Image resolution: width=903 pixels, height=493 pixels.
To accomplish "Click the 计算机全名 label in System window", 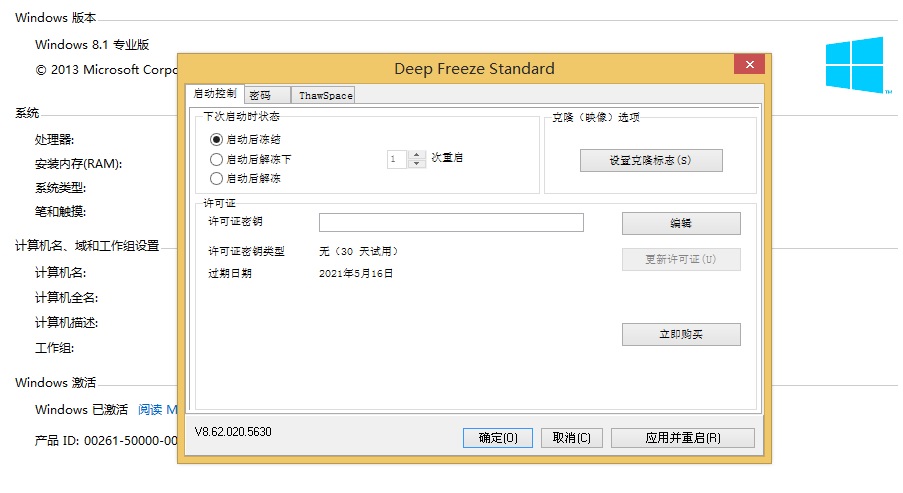I will click(x=66, y=298).
